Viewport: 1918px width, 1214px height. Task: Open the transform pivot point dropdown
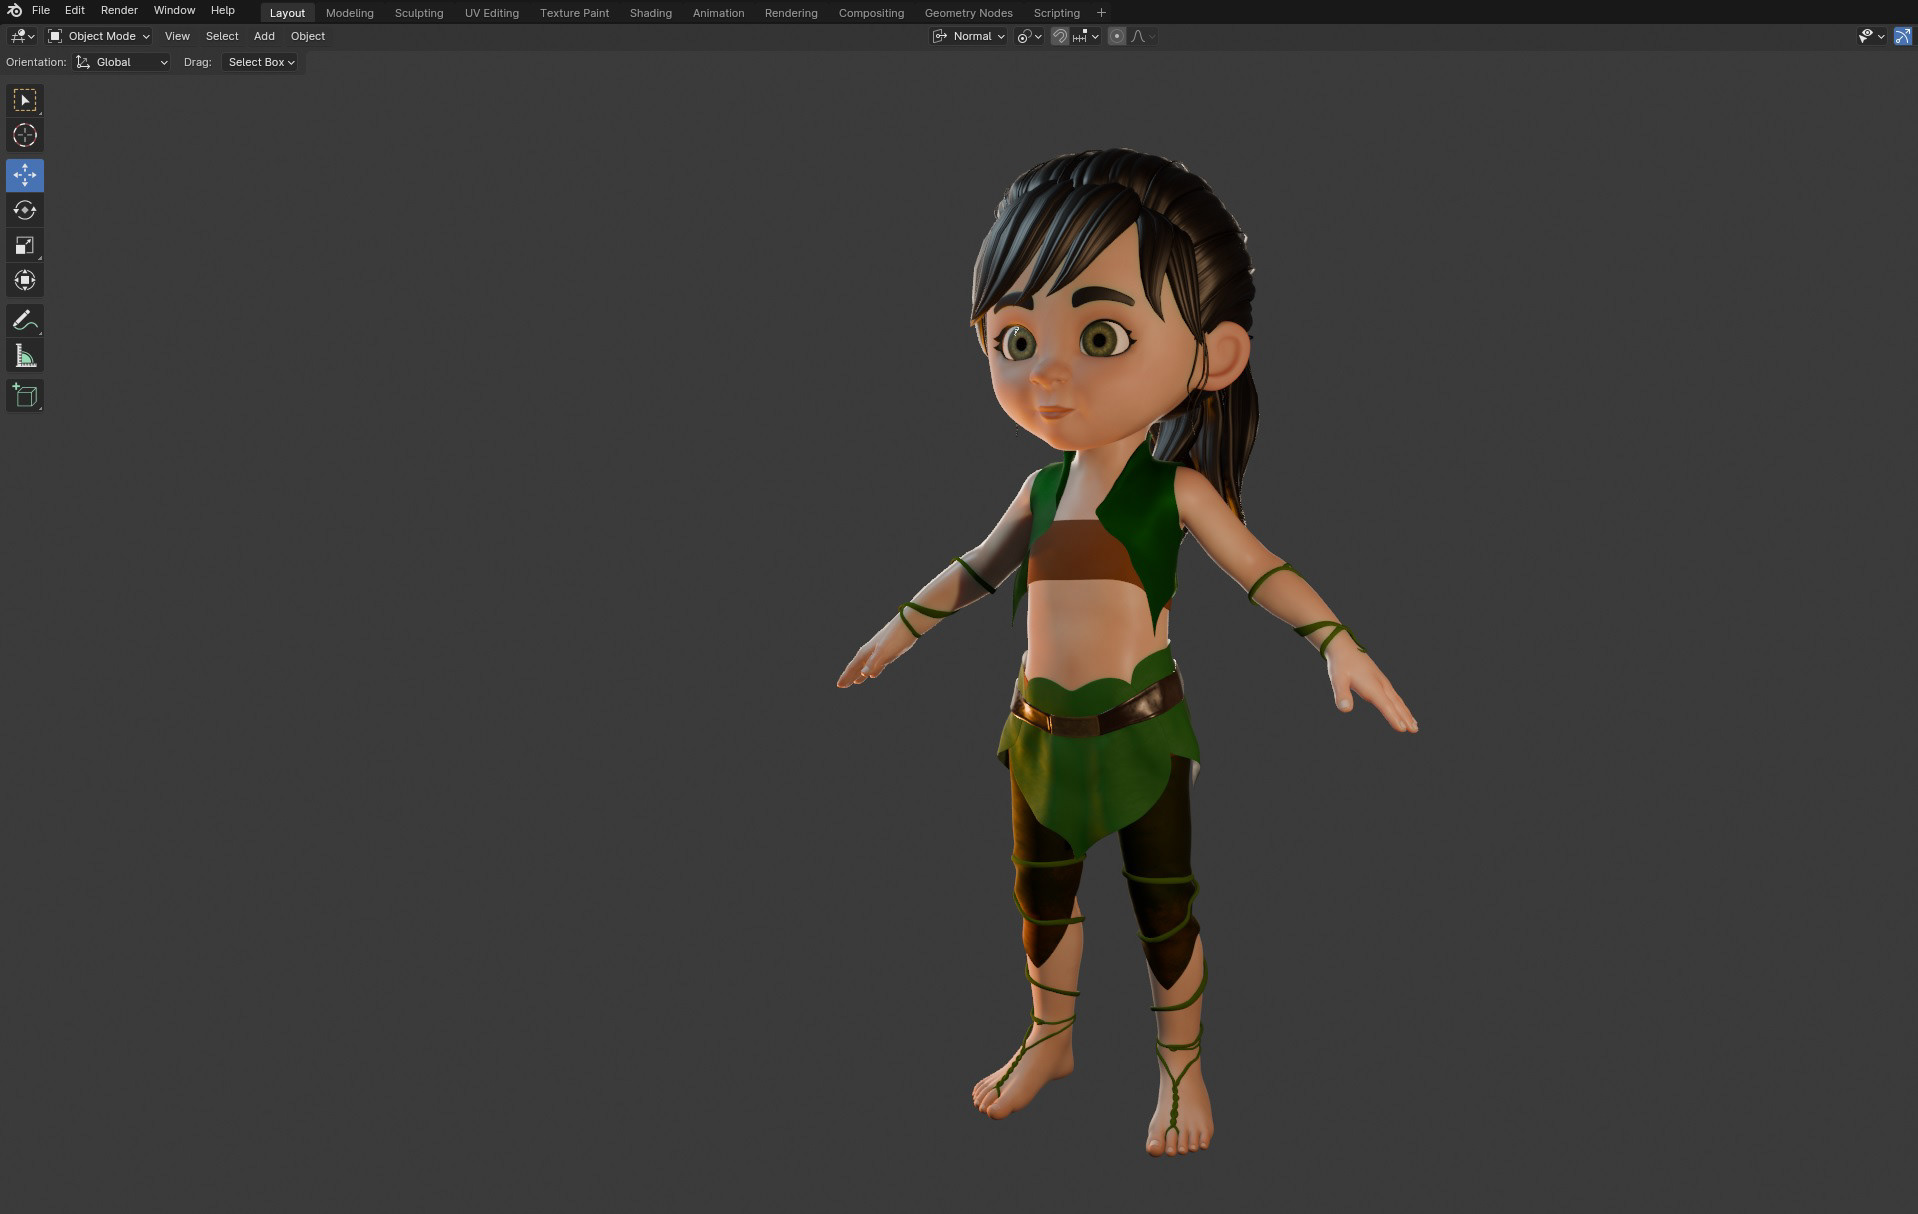click(x=1029, y=36)
